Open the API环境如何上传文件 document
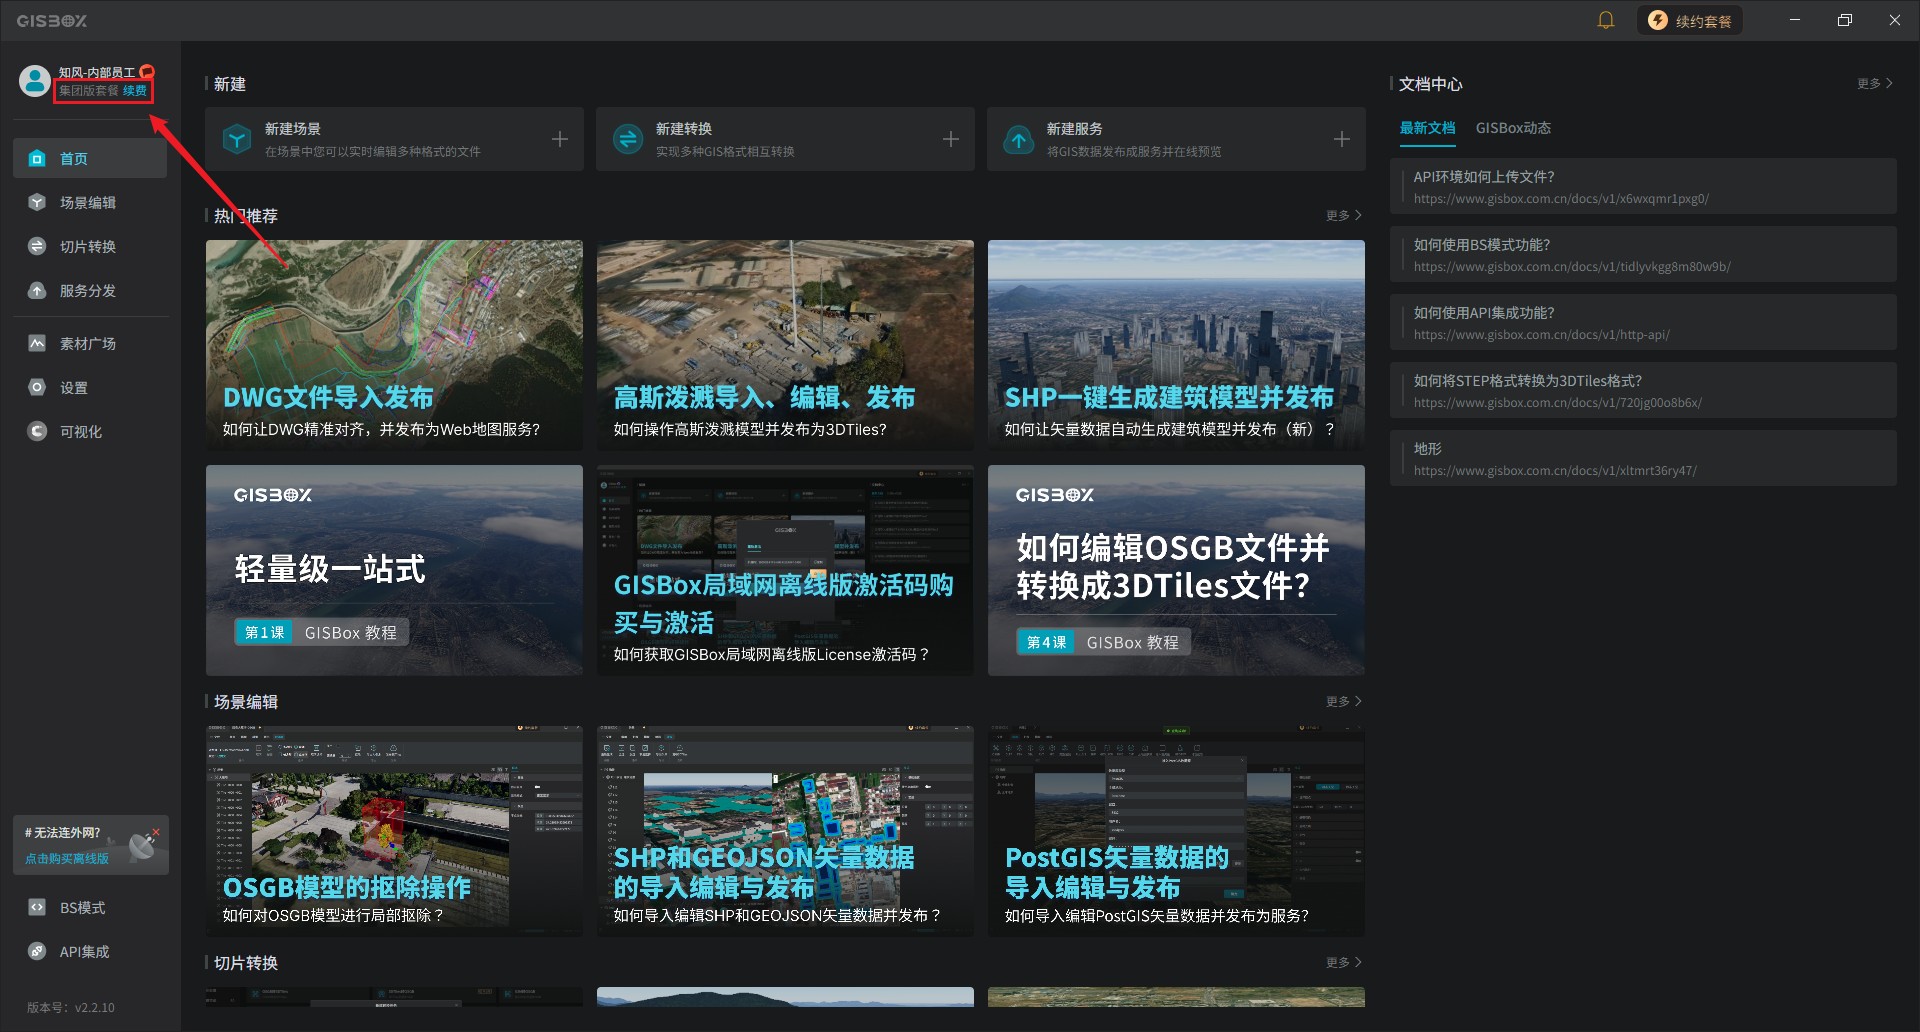Screen dimensions: 1920x1032 coord(1643,186)
